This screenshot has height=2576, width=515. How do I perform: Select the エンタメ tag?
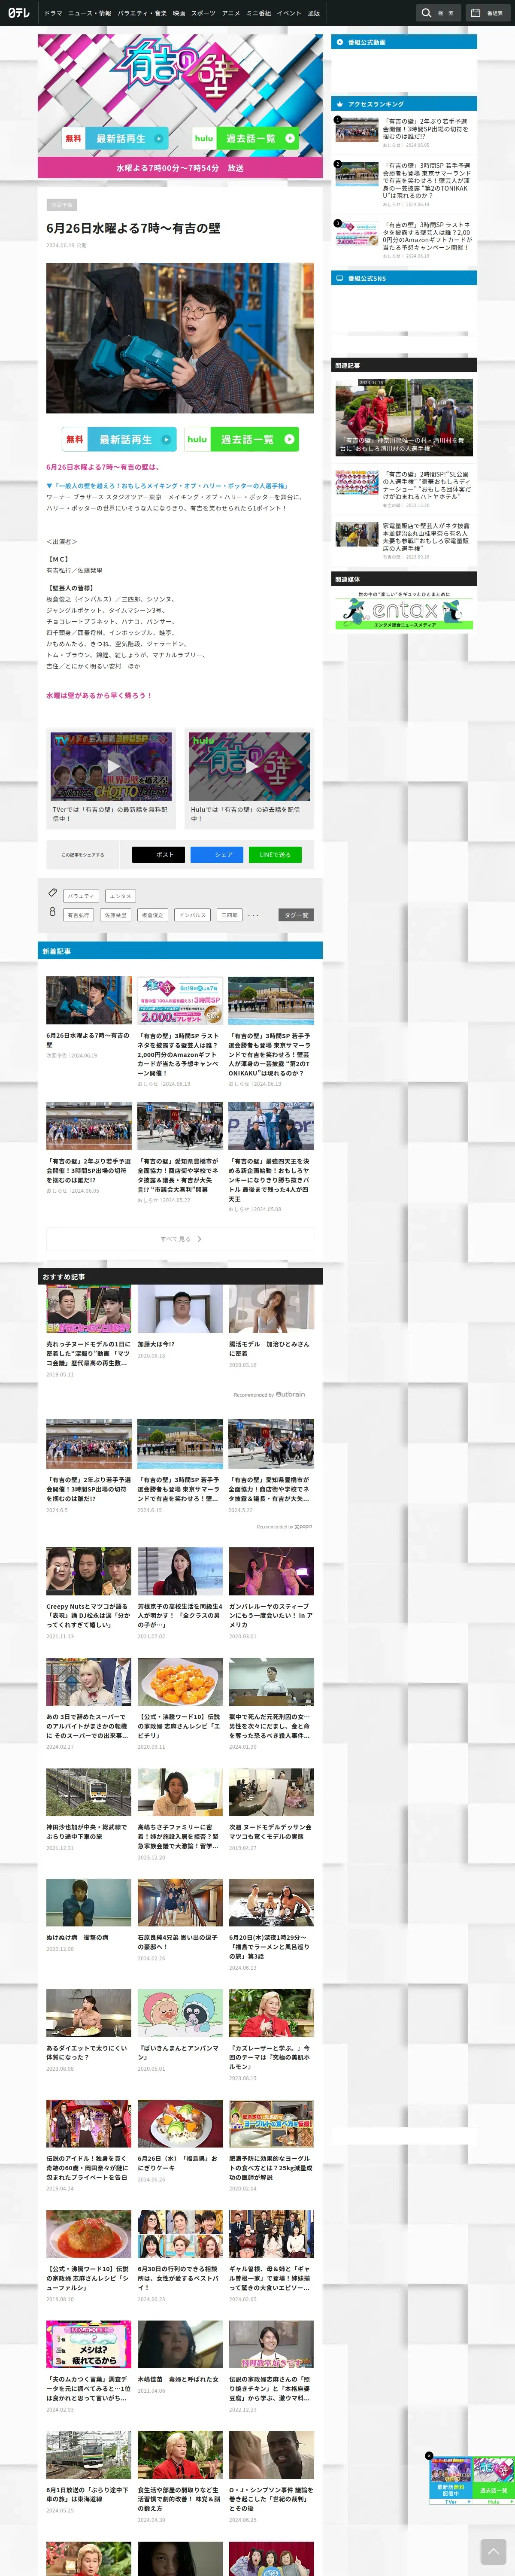point(120,896)
